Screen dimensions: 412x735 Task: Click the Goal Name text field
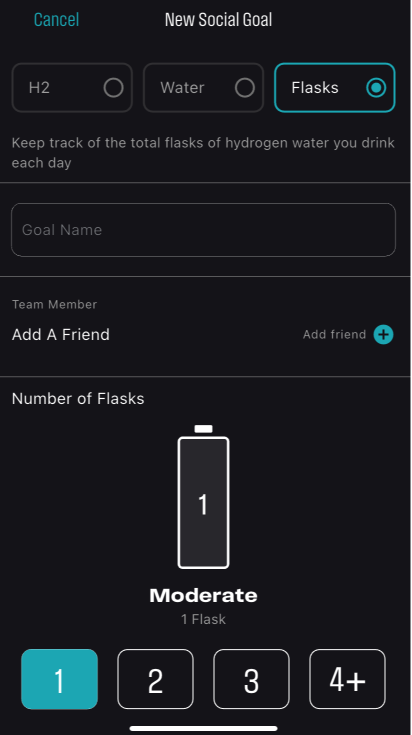203,230
